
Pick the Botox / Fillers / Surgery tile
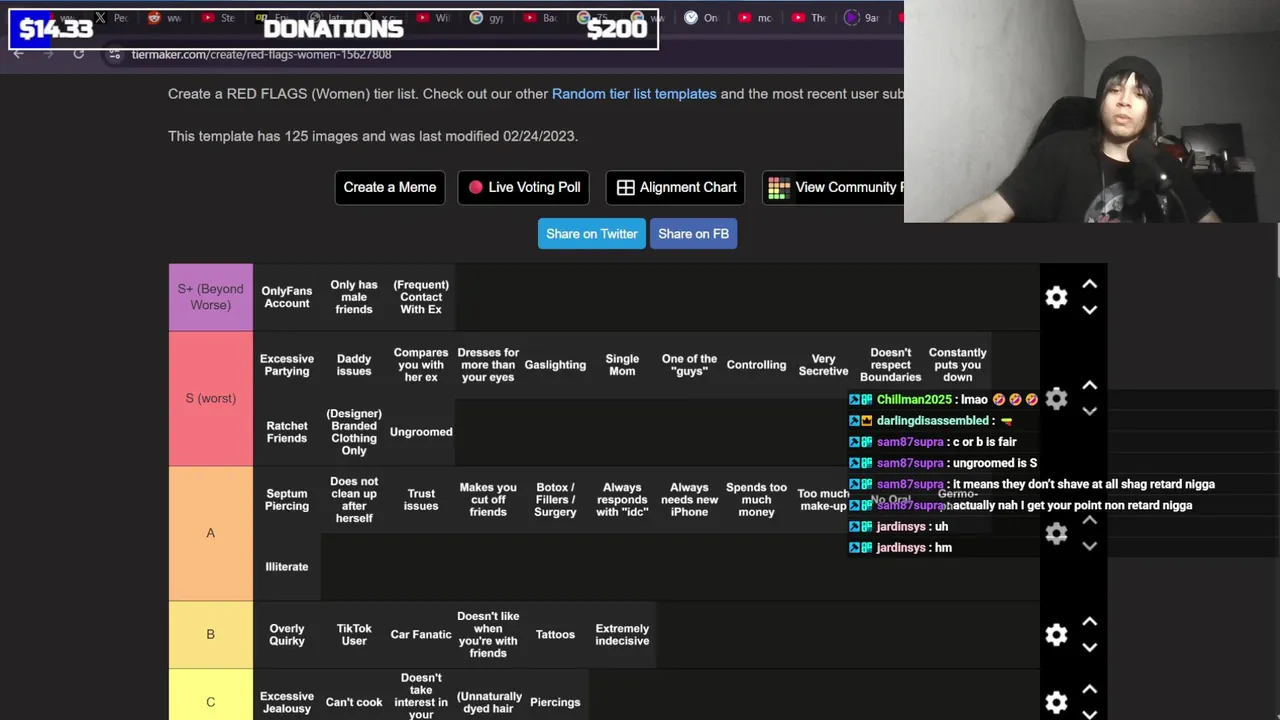point(555,500)
